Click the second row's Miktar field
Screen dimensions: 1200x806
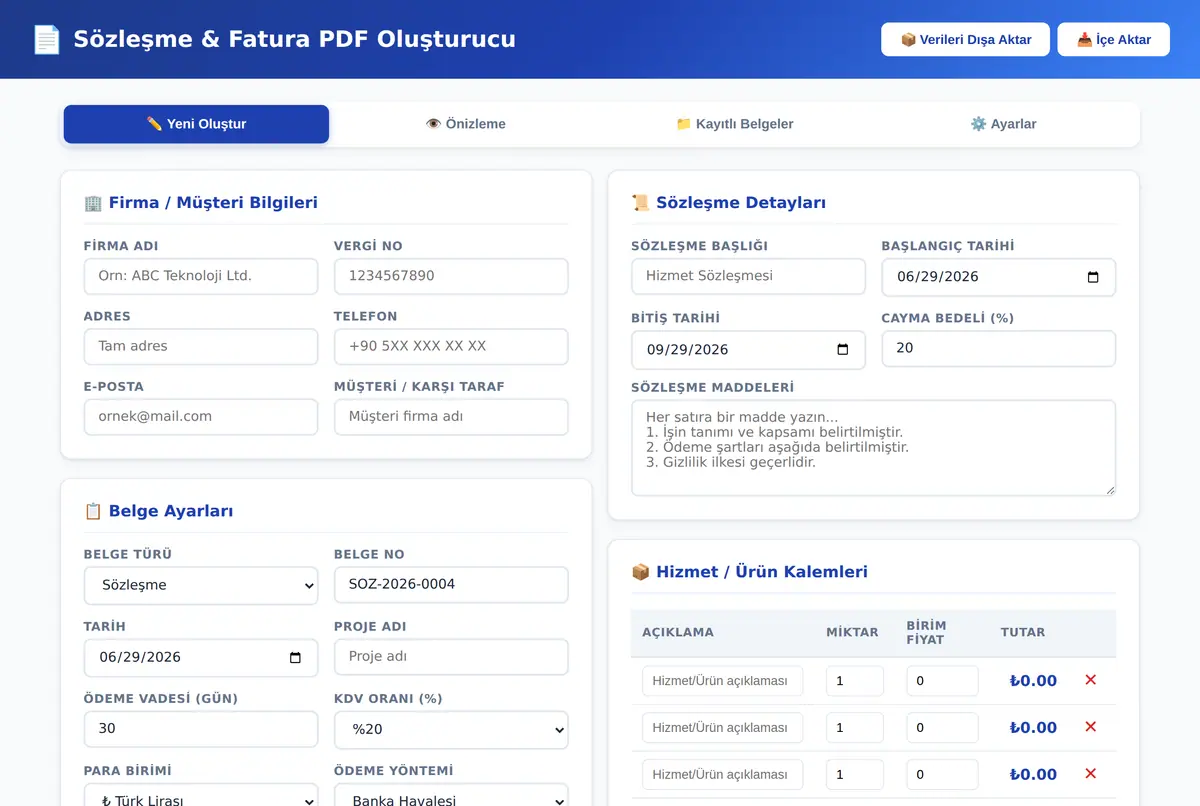tap(855, 728)
